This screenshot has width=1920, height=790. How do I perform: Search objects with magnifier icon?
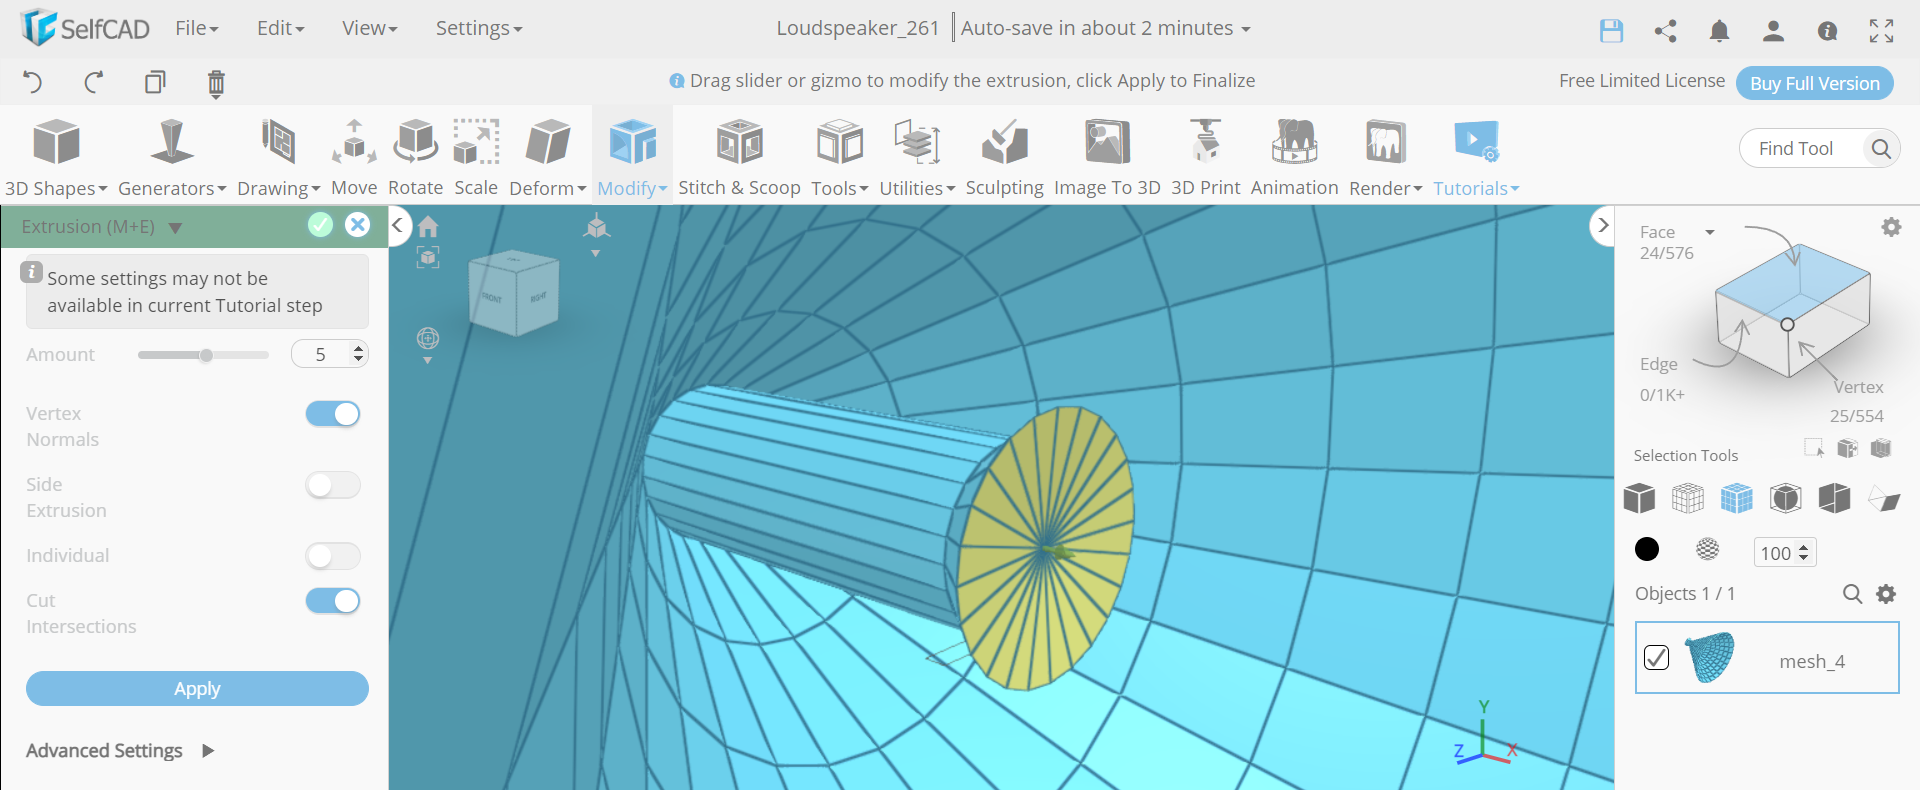coord(1852,594)
